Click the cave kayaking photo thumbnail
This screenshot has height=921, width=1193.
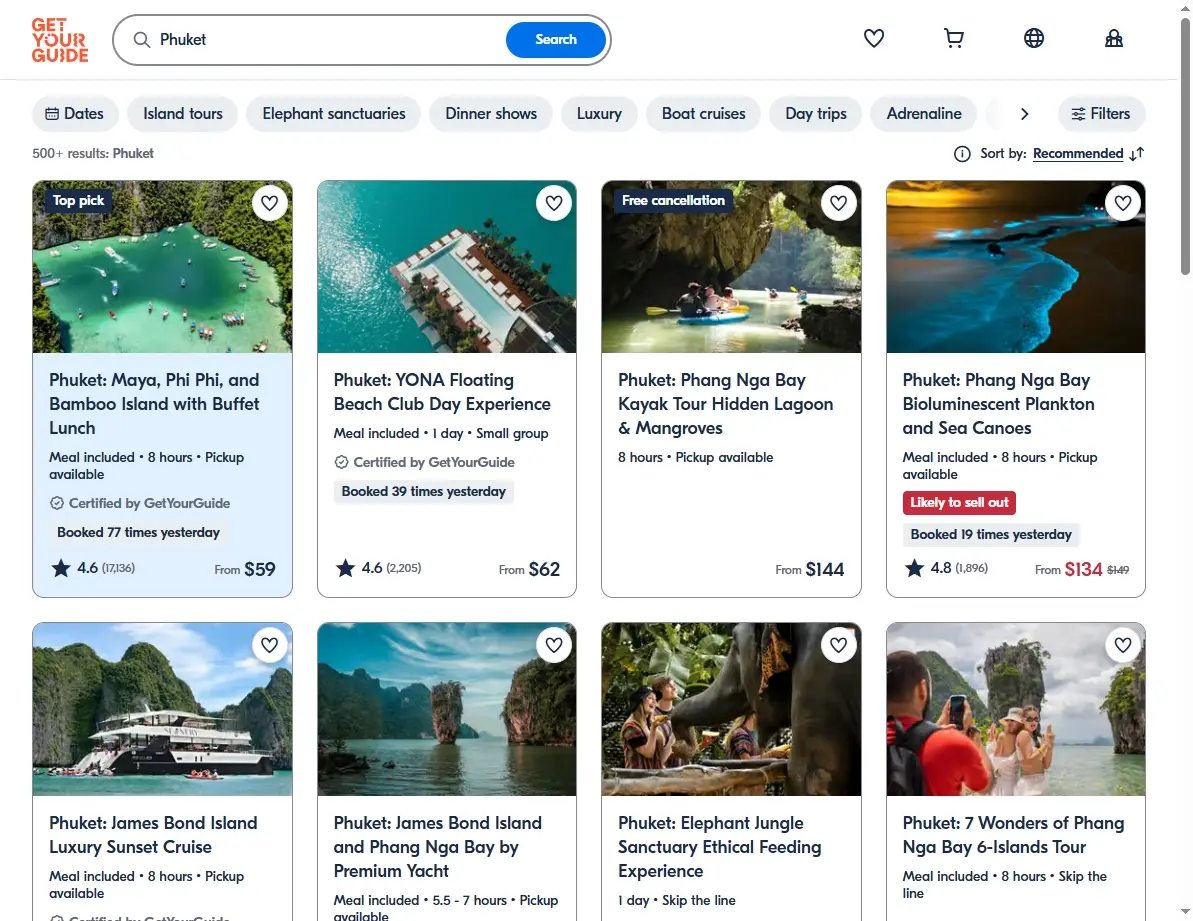pyautogui.click(x=731, y=267)
